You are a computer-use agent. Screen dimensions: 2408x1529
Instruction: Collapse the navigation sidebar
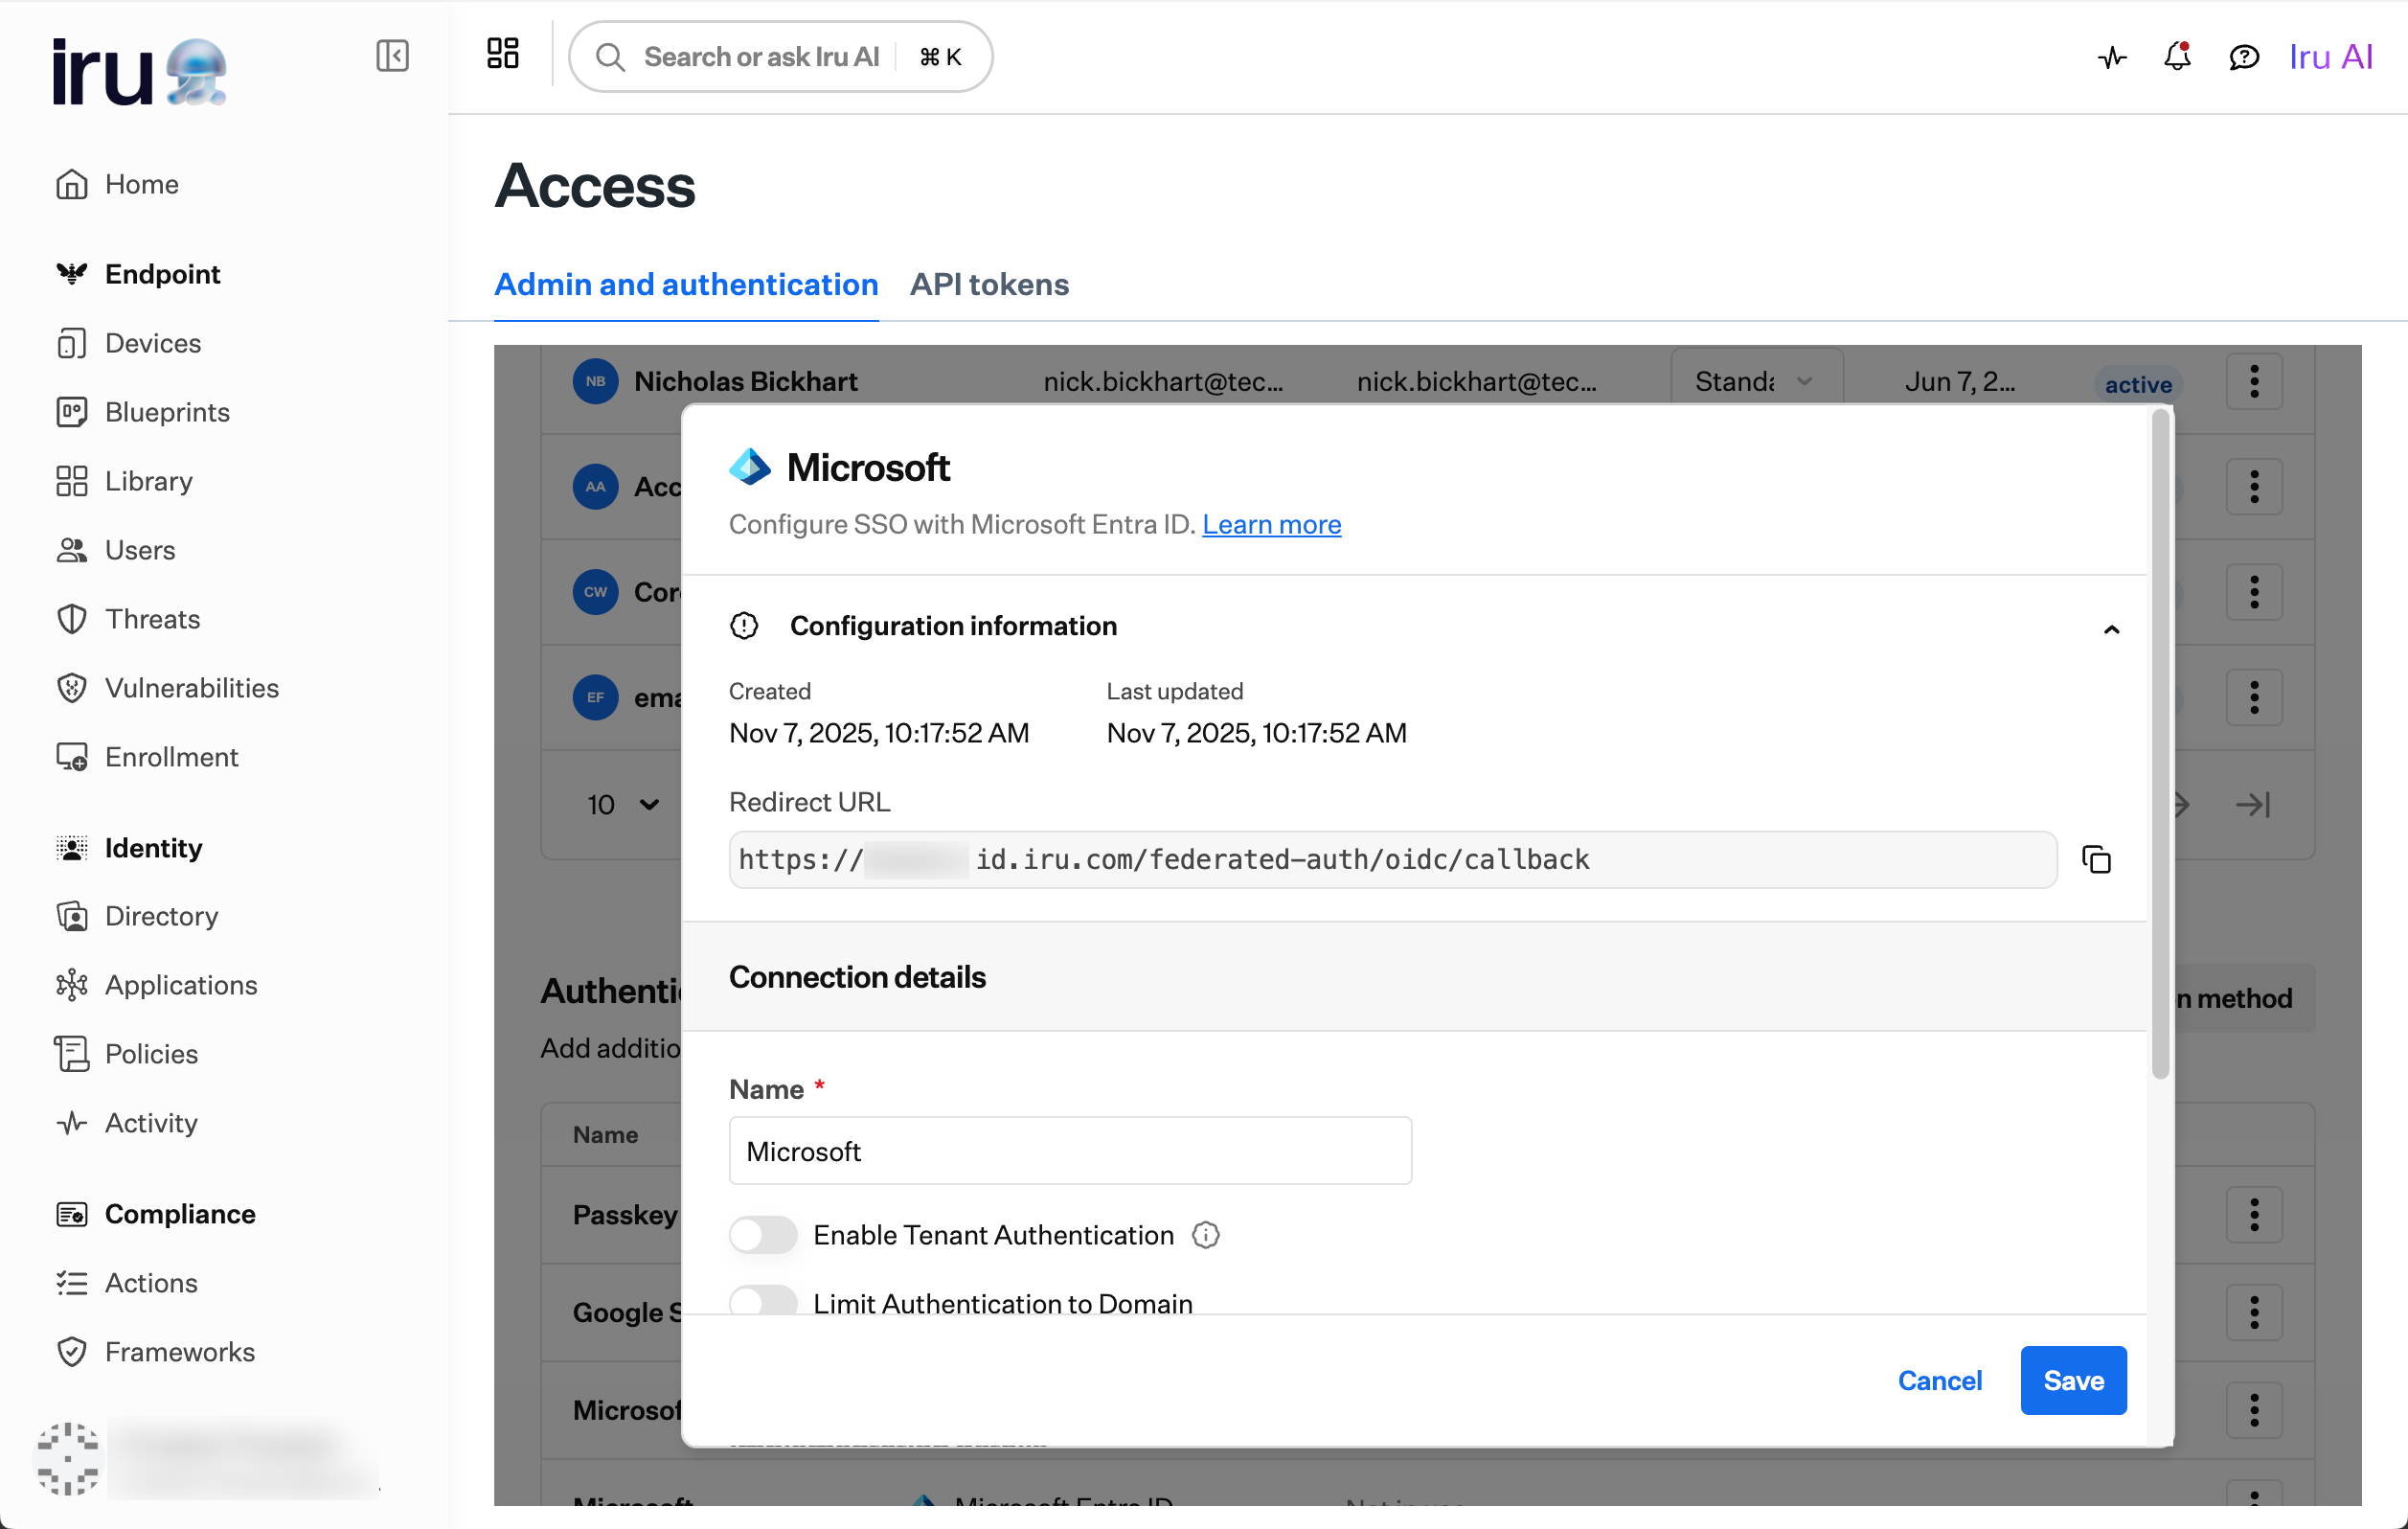pyautogui.click(x=393, y=56)
